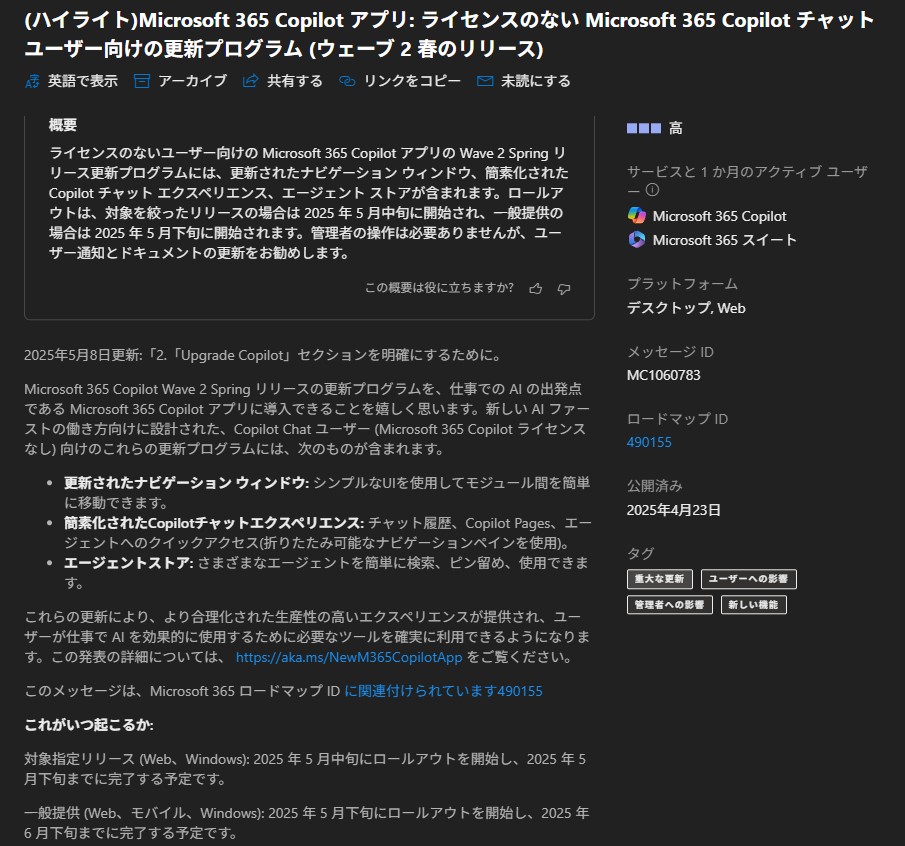This screenshot has width=905, height=846.
Task: Click the 公開済み label
Action: pos(655,486)
